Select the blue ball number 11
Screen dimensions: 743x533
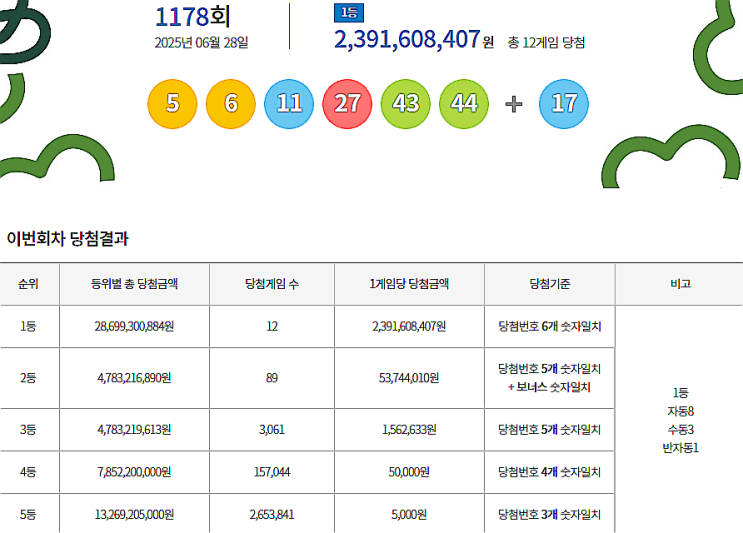click(289, 104)
